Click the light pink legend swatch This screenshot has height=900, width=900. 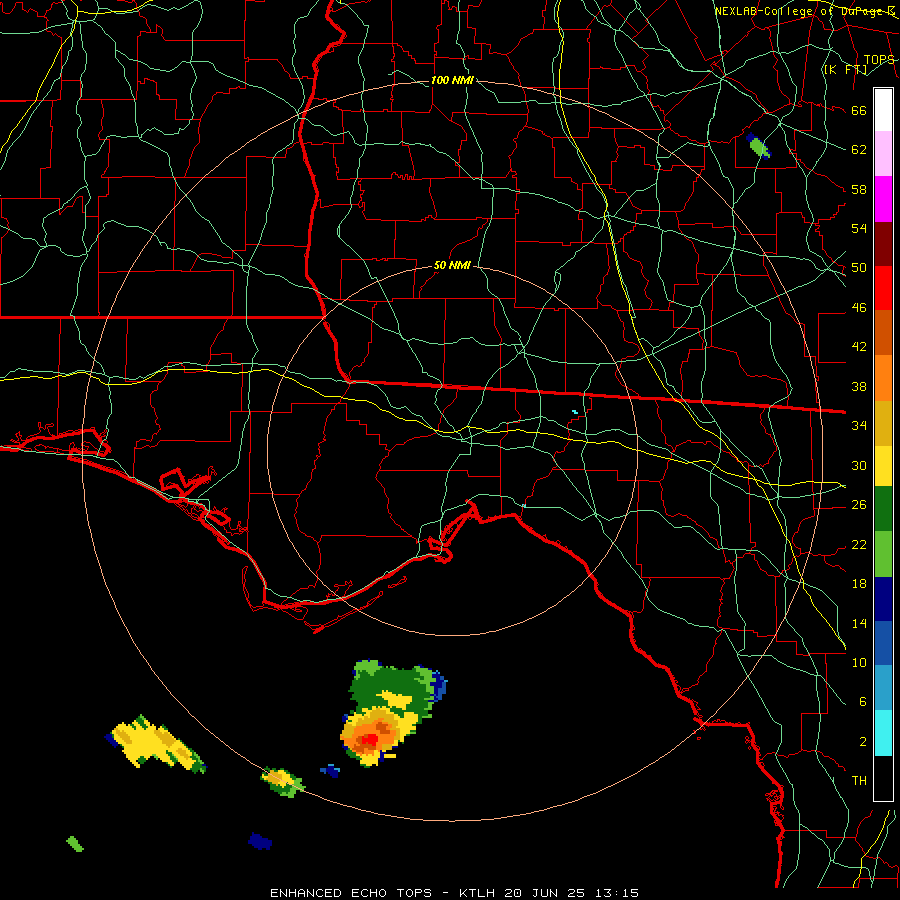(x=883, y=153)
